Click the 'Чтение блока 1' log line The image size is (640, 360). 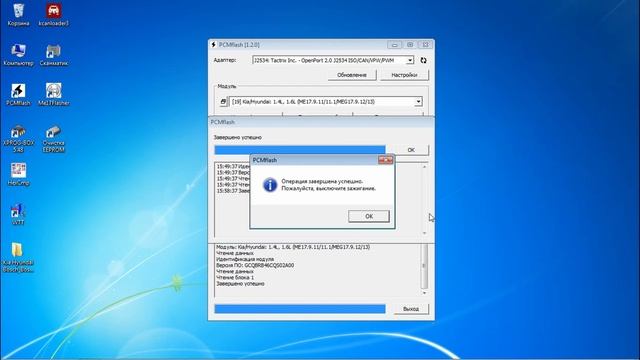(235, 278)
